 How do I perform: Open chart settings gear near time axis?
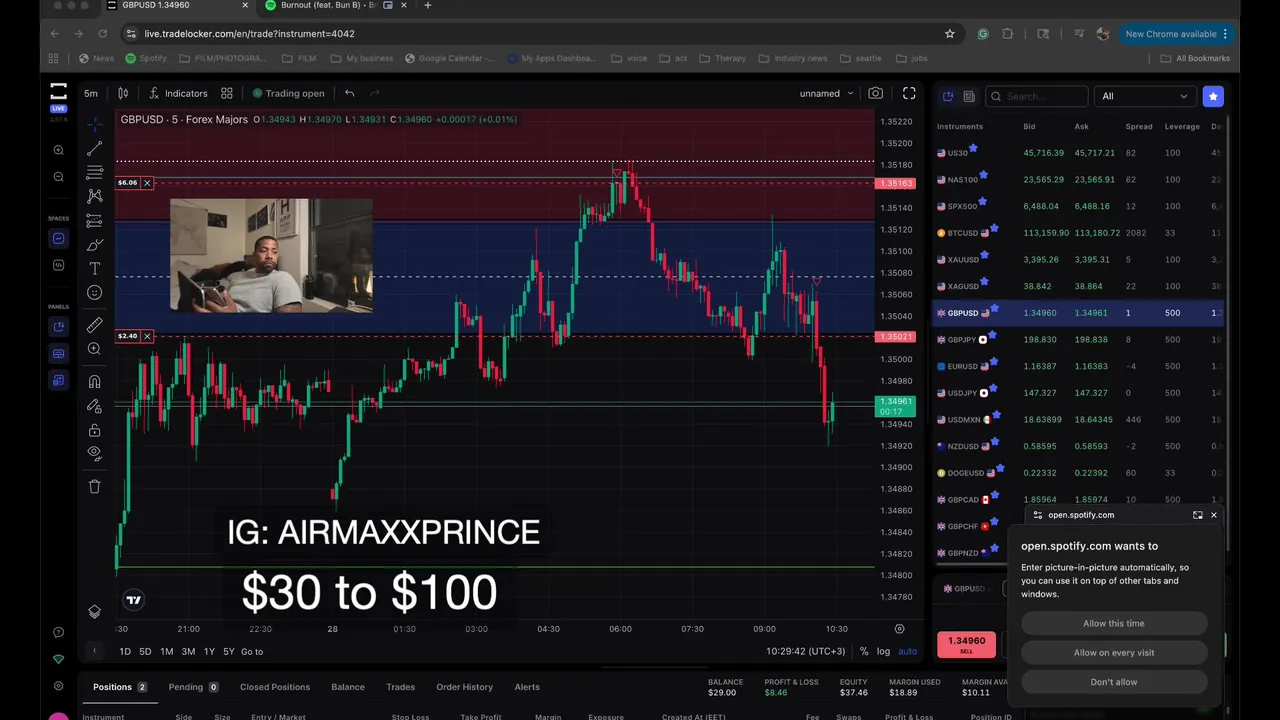899,629
